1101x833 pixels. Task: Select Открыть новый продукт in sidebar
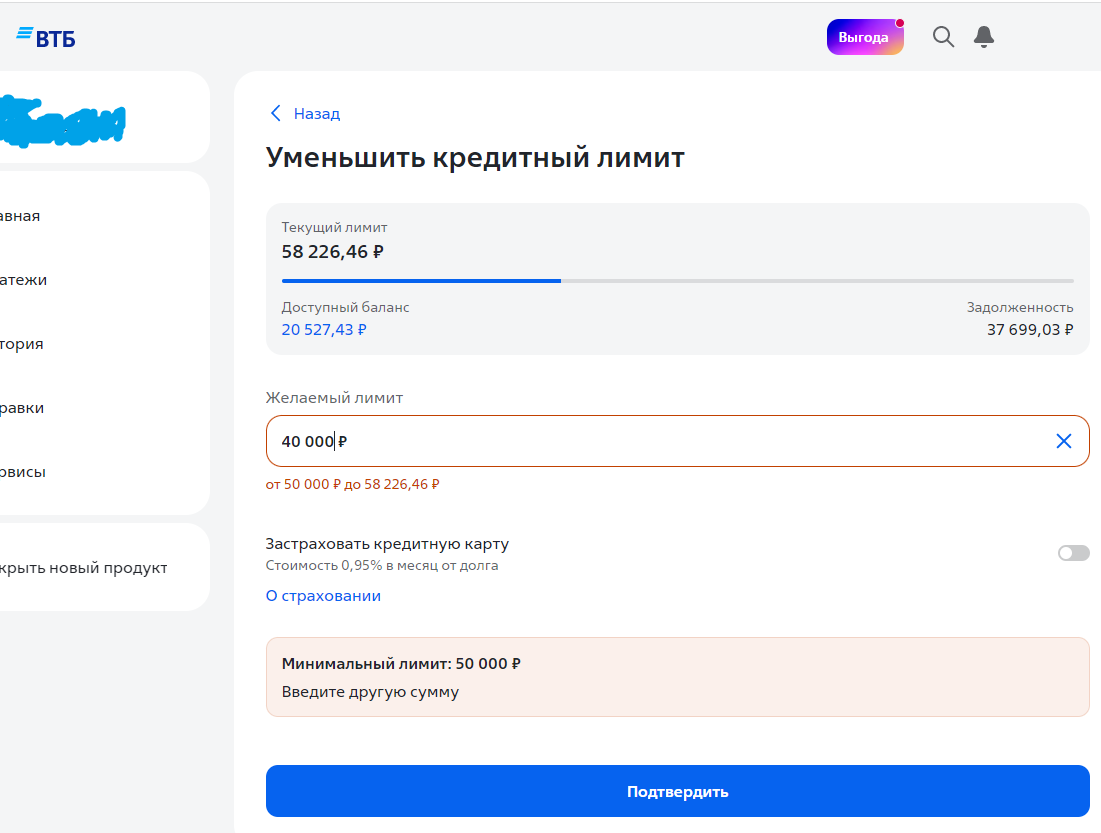[85, 568]
